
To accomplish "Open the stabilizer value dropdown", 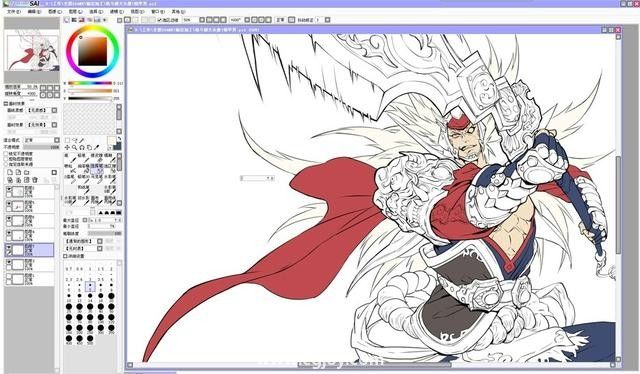I will (x=327, y=20).
